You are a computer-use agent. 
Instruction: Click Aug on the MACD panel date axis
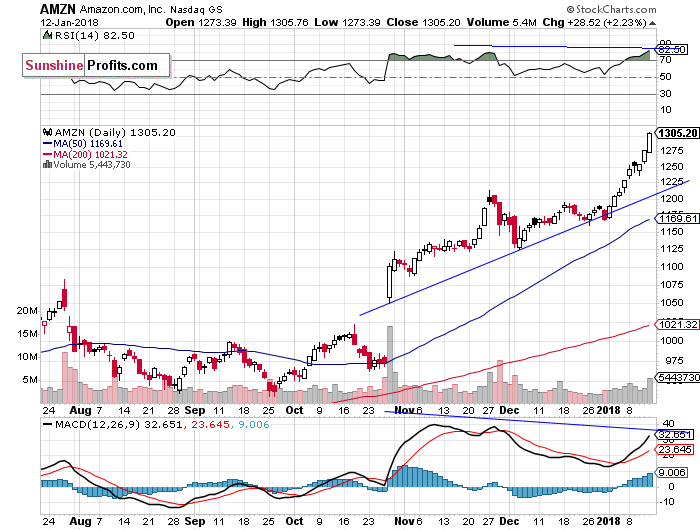pyautogui.click(x=80, y=521)
